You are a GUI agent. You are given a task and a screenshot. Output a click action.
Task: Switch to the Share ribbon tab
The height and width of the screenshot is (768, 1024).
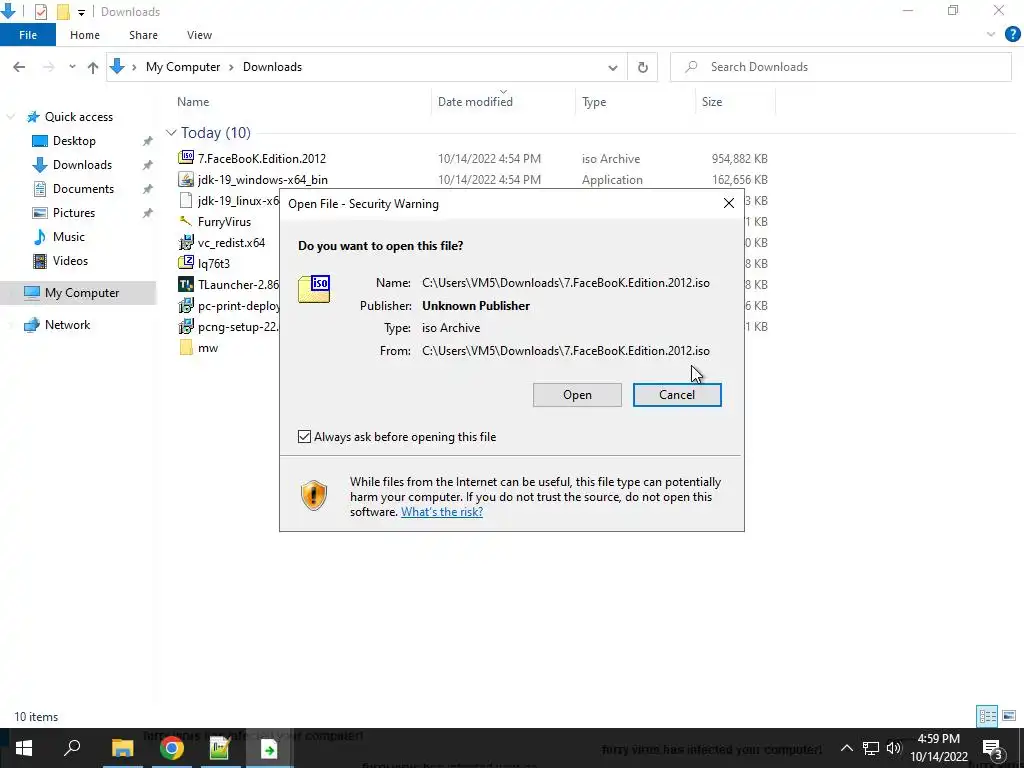point(143,35)
